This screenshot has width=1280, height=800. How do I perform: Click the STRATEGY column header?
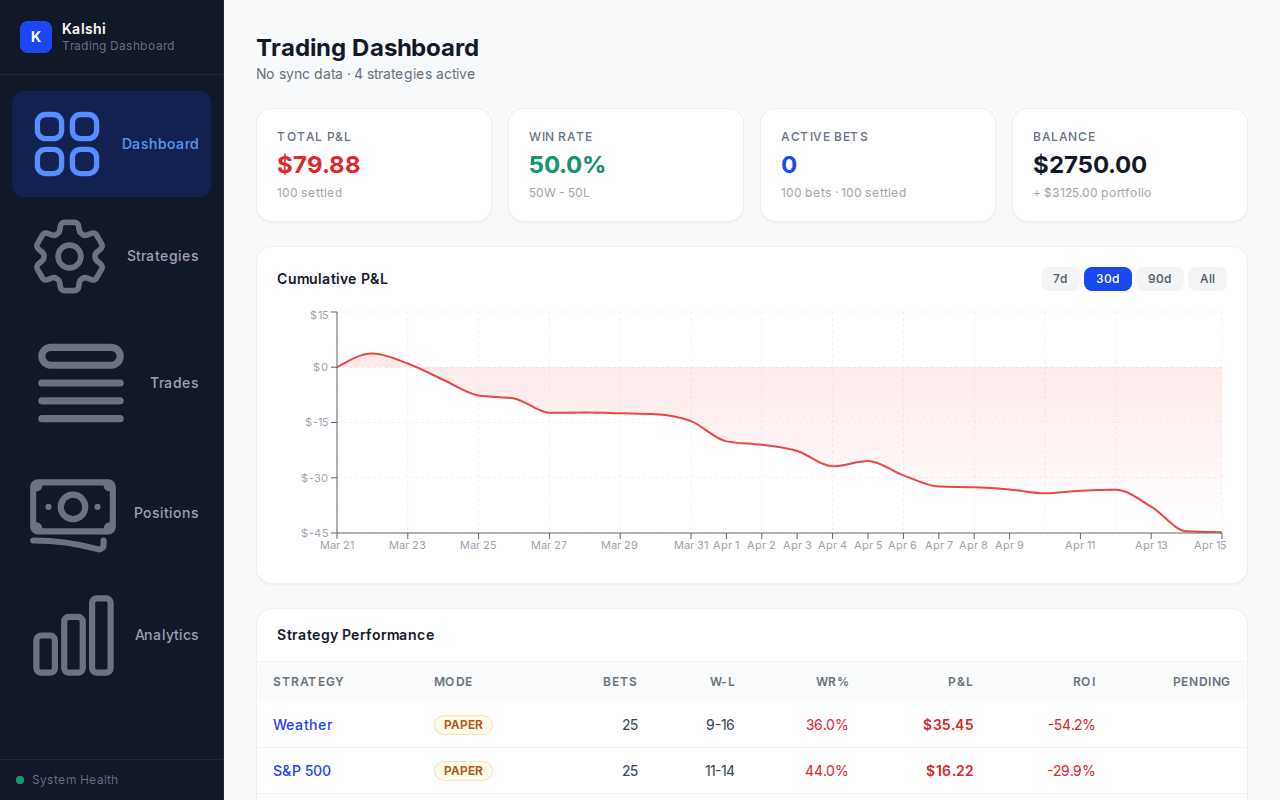pos(308,682)
